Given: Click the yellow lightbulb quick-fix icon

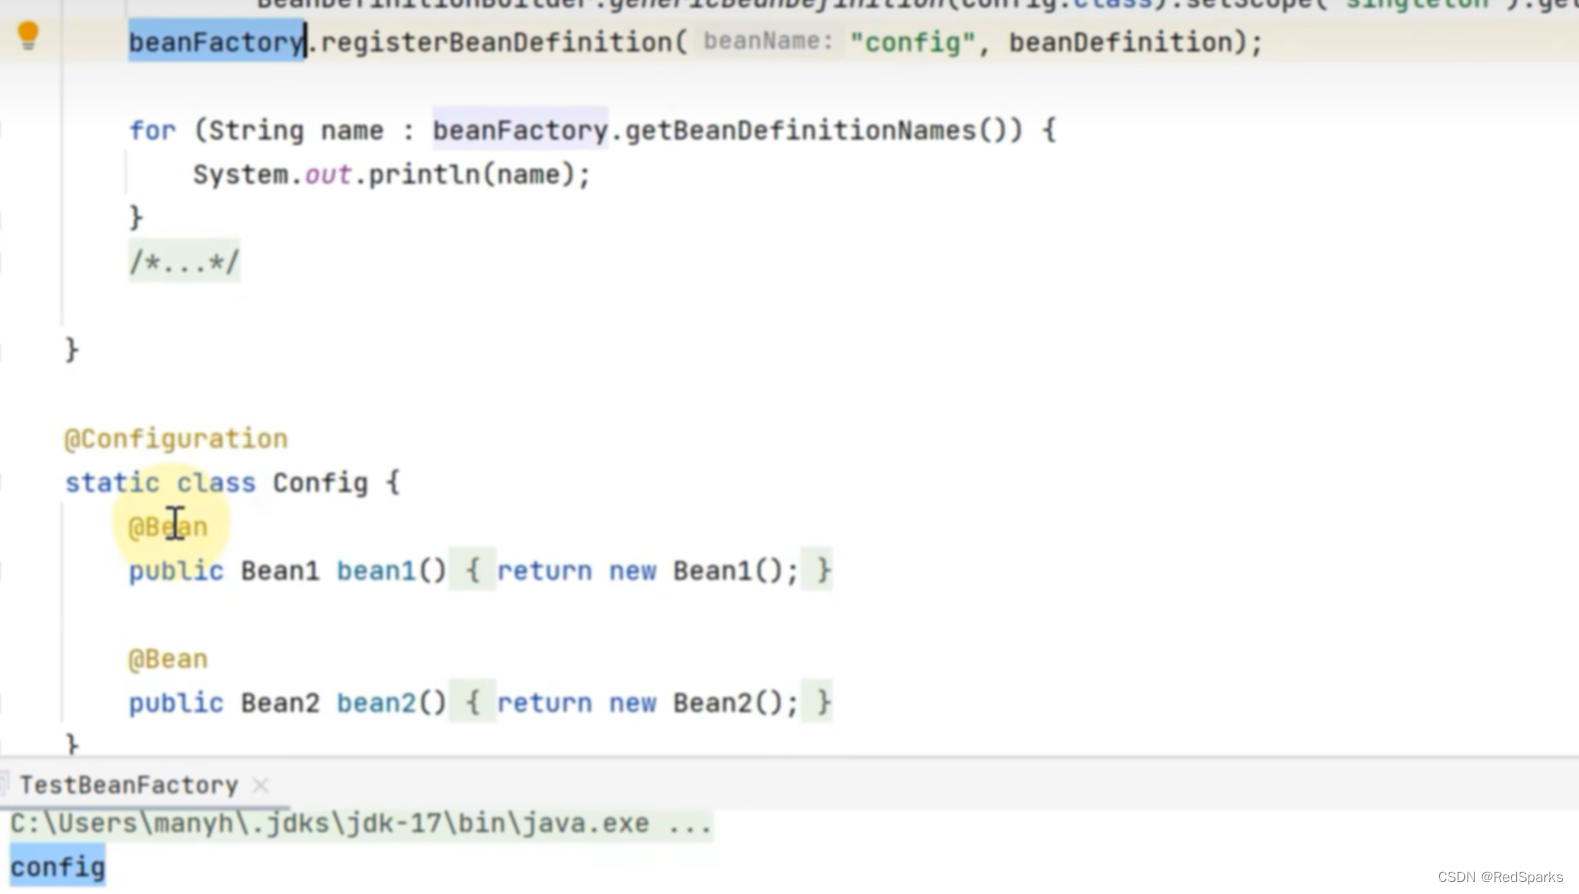Looking at the screenshot, I should point(28,36).
